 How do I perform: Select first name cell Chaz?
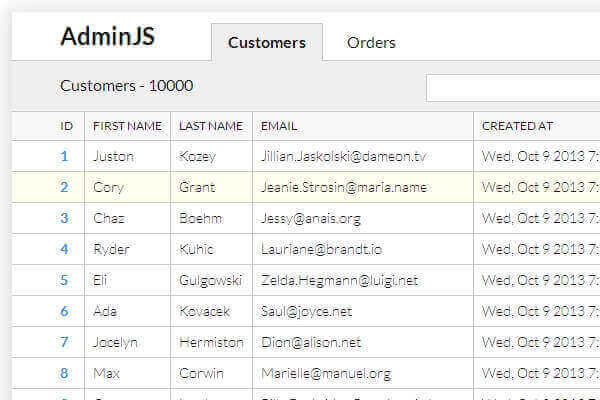point(109,218)
